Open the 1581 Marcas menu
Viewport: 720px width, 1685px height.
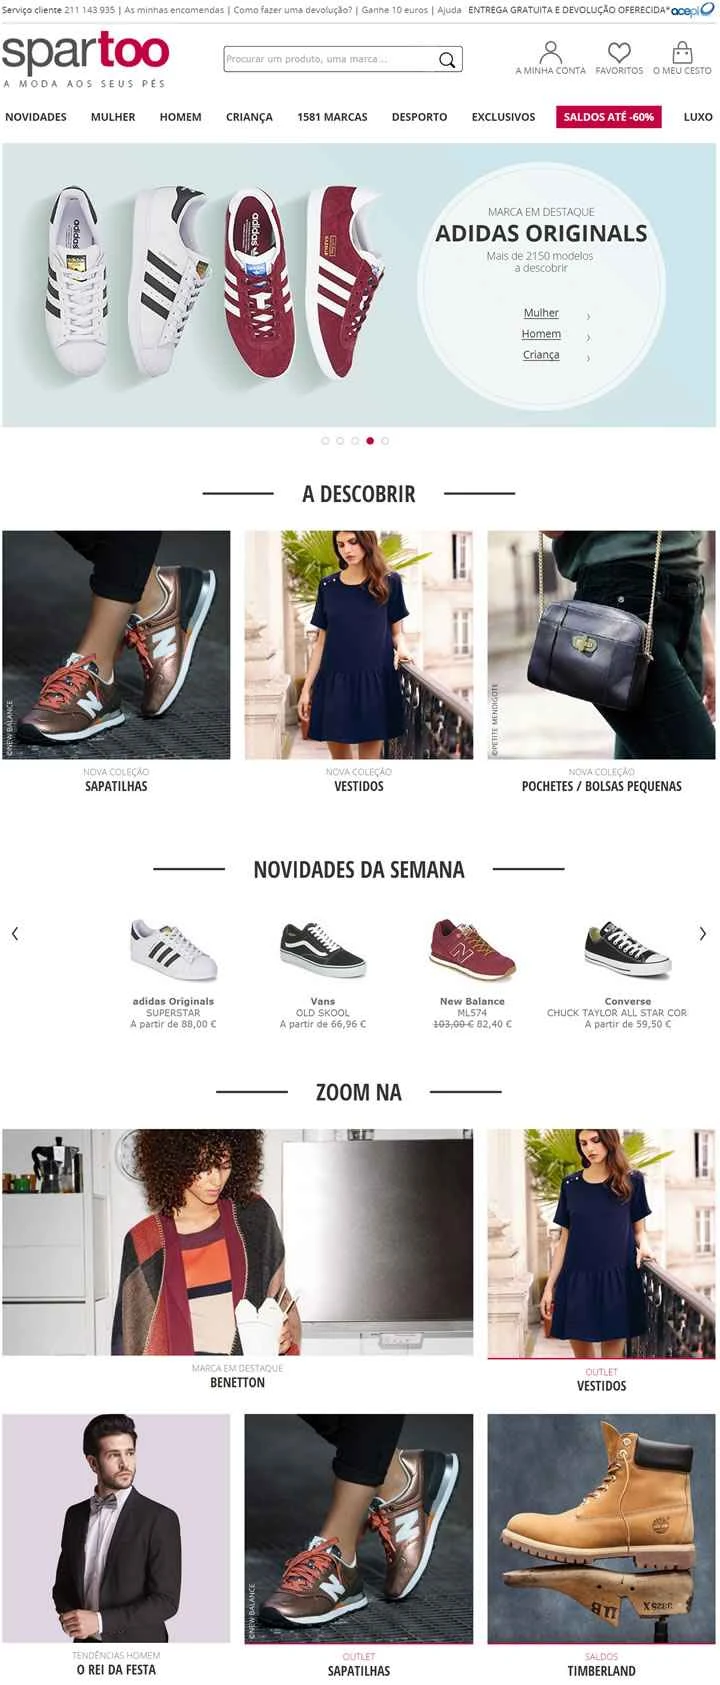pos(332,117)
